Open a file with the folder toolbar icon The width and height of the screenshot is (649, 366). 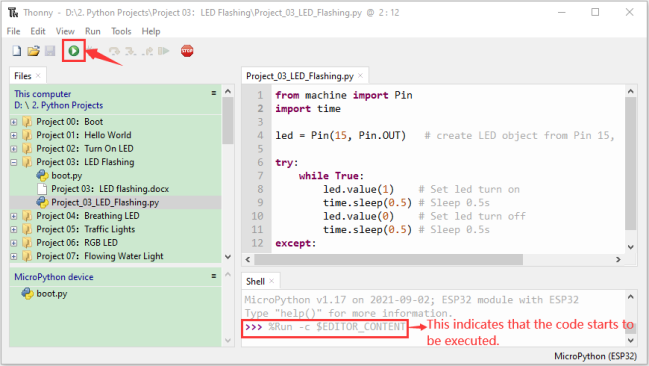point(33,51)
